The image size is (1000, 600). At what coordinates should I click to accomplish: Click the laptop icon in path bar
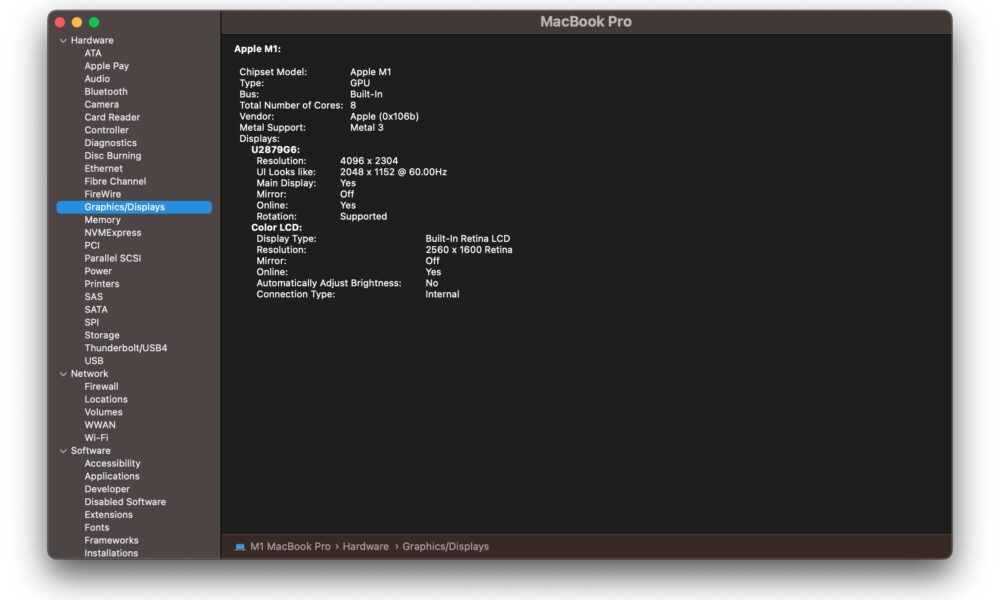[x=240, y=547]
